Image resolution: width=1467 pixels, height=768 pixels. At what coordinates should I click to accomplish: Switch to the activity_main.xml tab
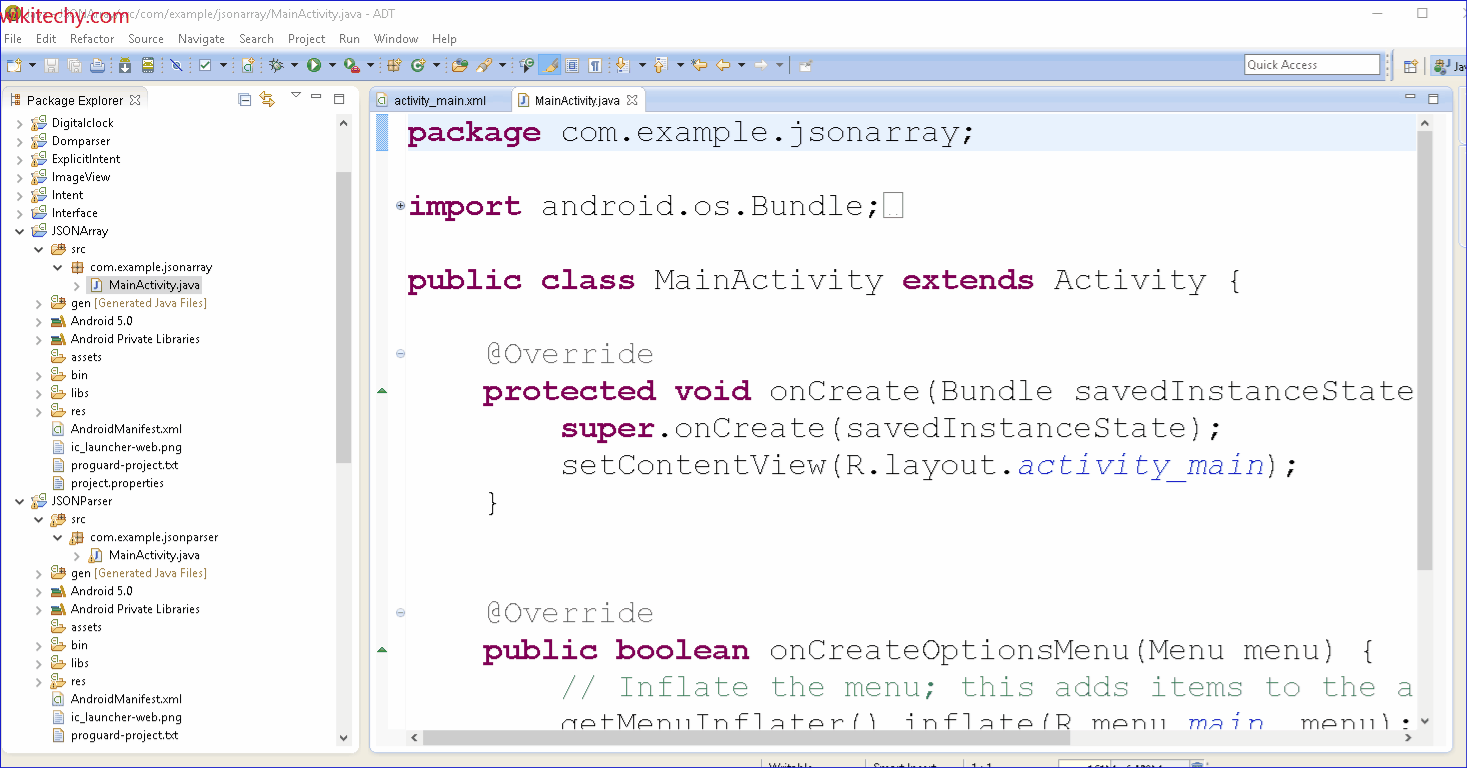pos(439,100)
